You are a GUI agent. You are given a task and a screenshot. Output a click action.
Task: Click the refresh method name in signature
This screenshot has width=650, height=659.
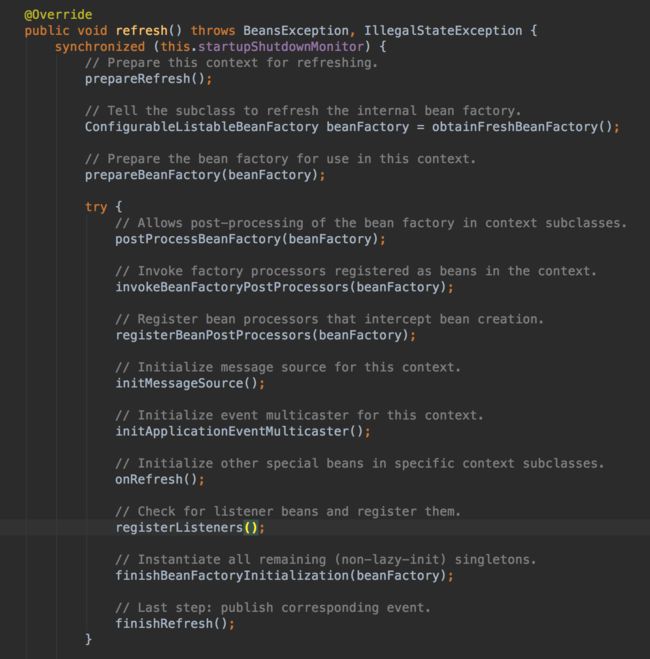tap(141, 31)
